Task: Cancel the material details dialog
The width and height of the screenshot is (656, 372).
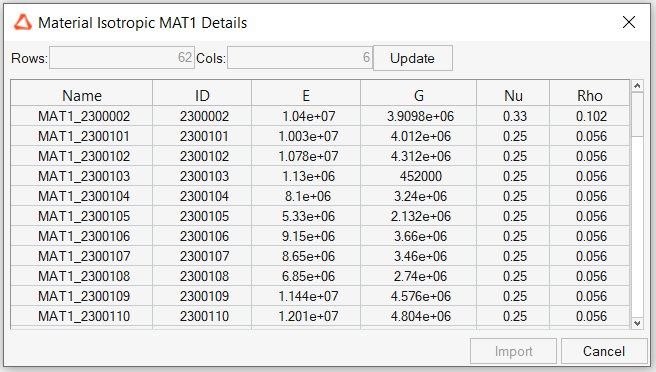Action: click(x=604, y=351)
